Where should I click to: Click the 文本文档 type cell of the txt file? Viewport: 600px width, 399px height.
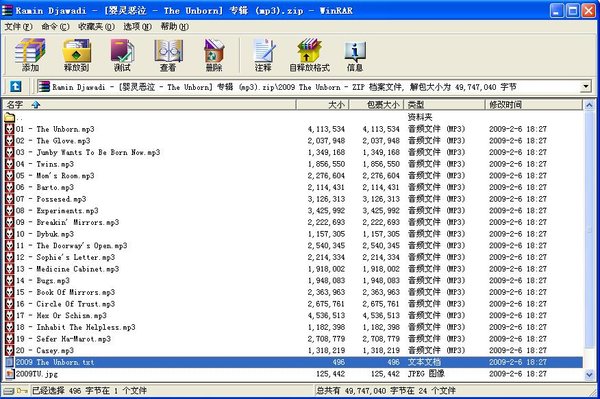(x=424, y=362)
